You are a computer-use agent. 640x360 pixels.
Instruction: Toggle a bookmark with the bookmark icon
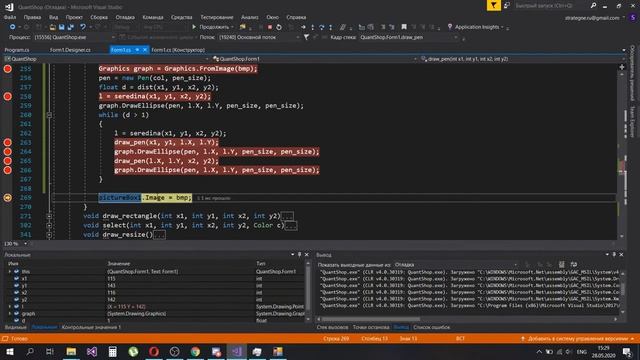pyautogui.click(x=404, y=27)
